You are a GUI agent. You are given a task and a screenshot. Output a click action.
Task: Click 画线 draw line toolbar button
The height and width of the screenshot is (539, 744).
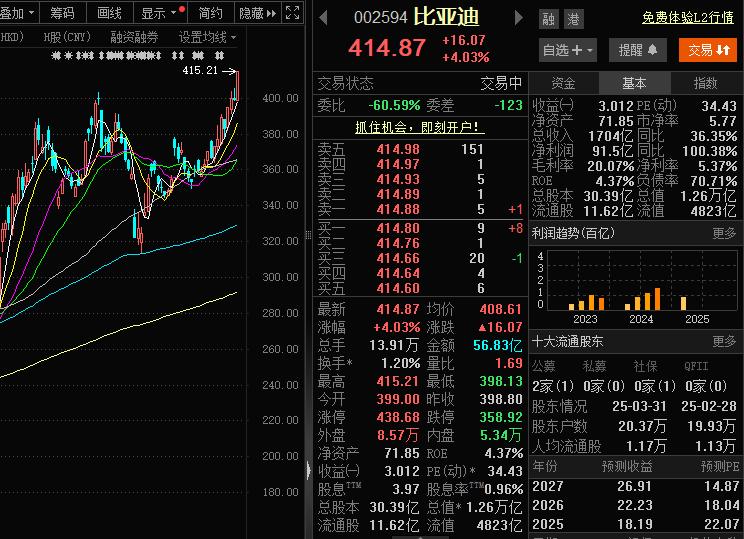[110, 13]
